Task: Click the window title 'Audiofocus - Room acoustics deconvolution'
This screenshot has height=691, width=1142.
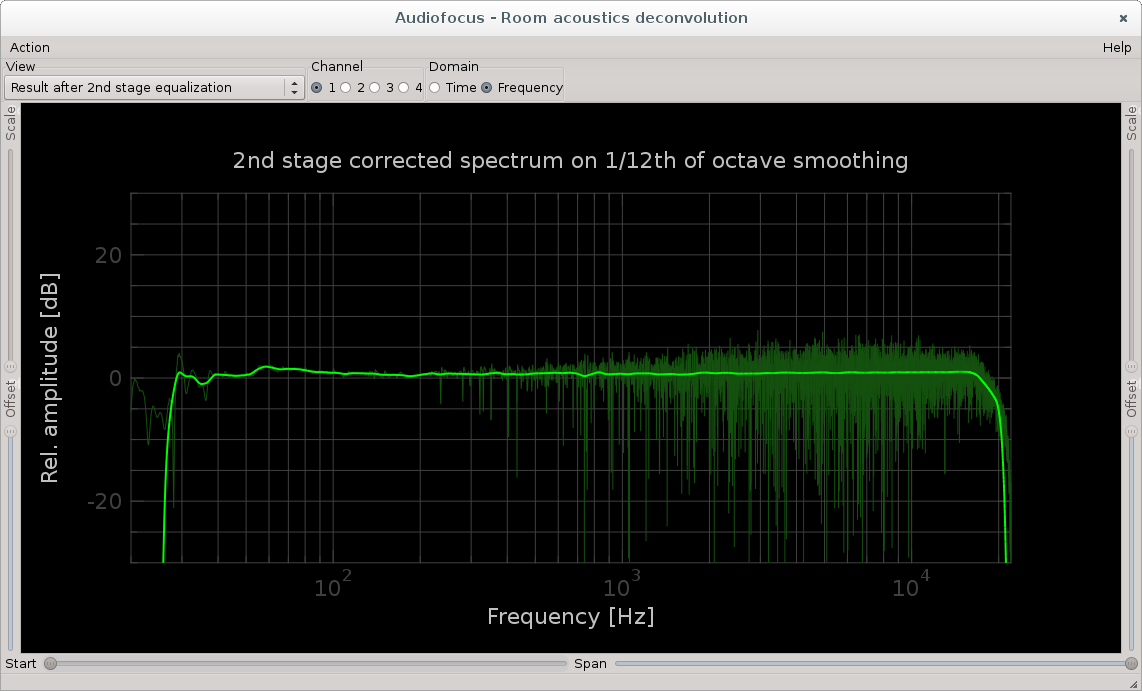Action: point(571,17)
